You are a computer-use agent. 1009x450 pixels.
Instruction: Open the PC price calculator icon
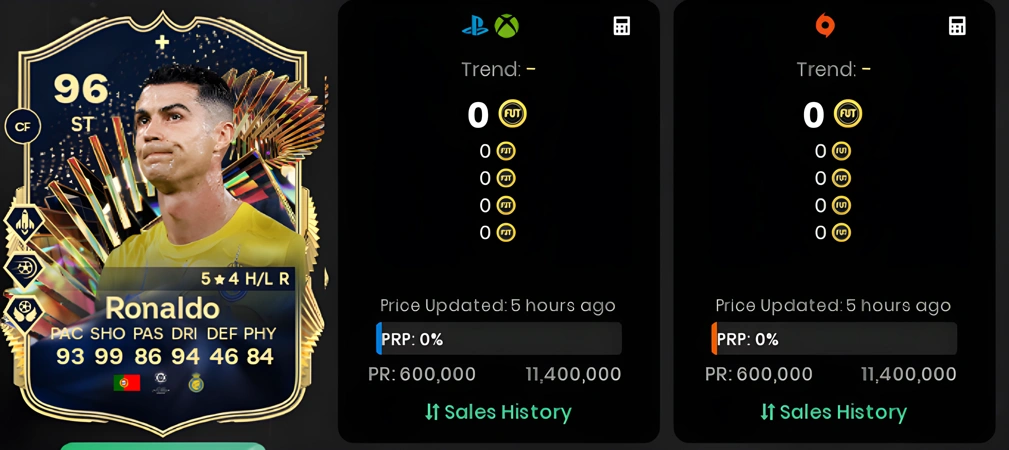[x=958, y=26]
